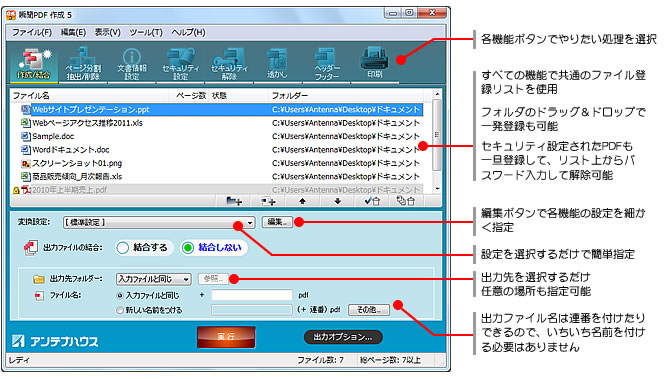Viewport: 670px width, 379px height.
Task: Click the ファイル名 pdf icon
Action: 39,295
